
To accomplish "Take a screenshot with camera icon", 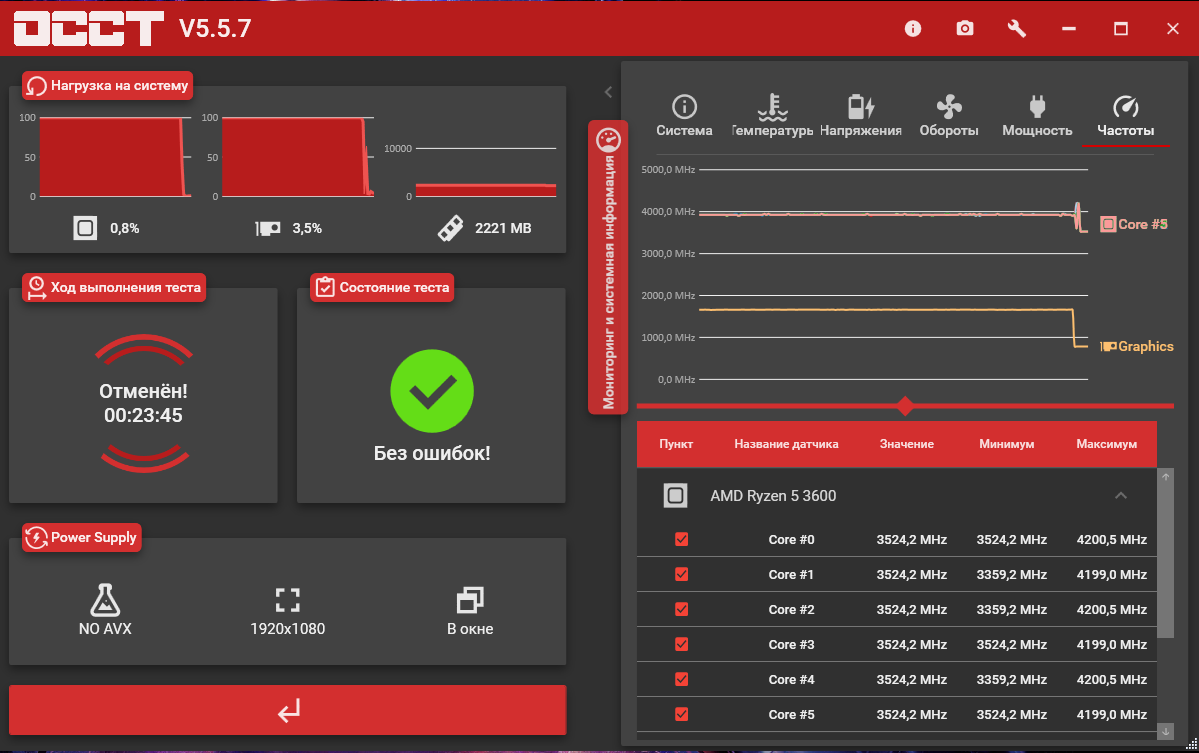I will click(965, 28).
